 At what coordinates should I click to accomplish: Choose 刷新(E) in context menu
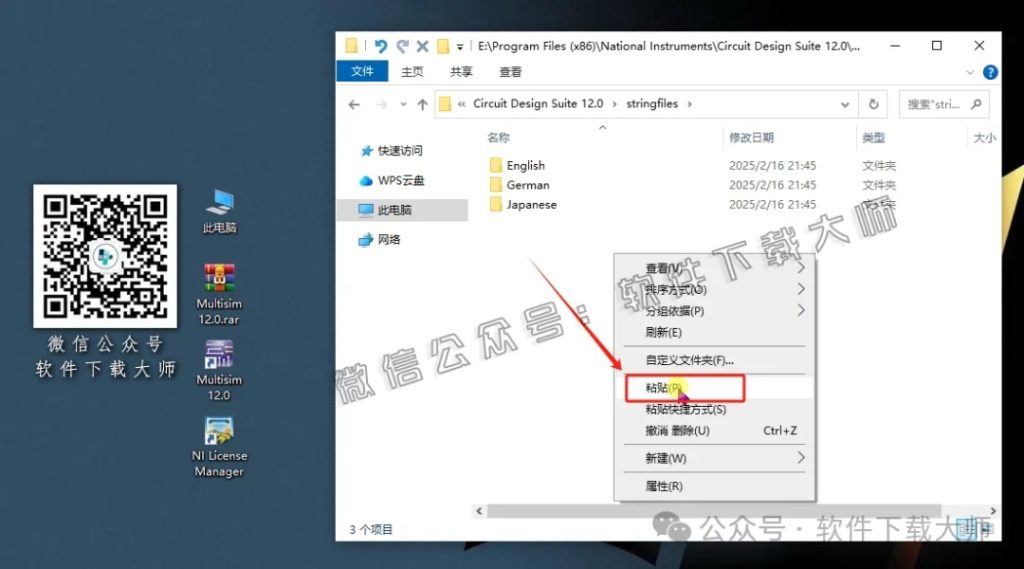coord(714,333)
